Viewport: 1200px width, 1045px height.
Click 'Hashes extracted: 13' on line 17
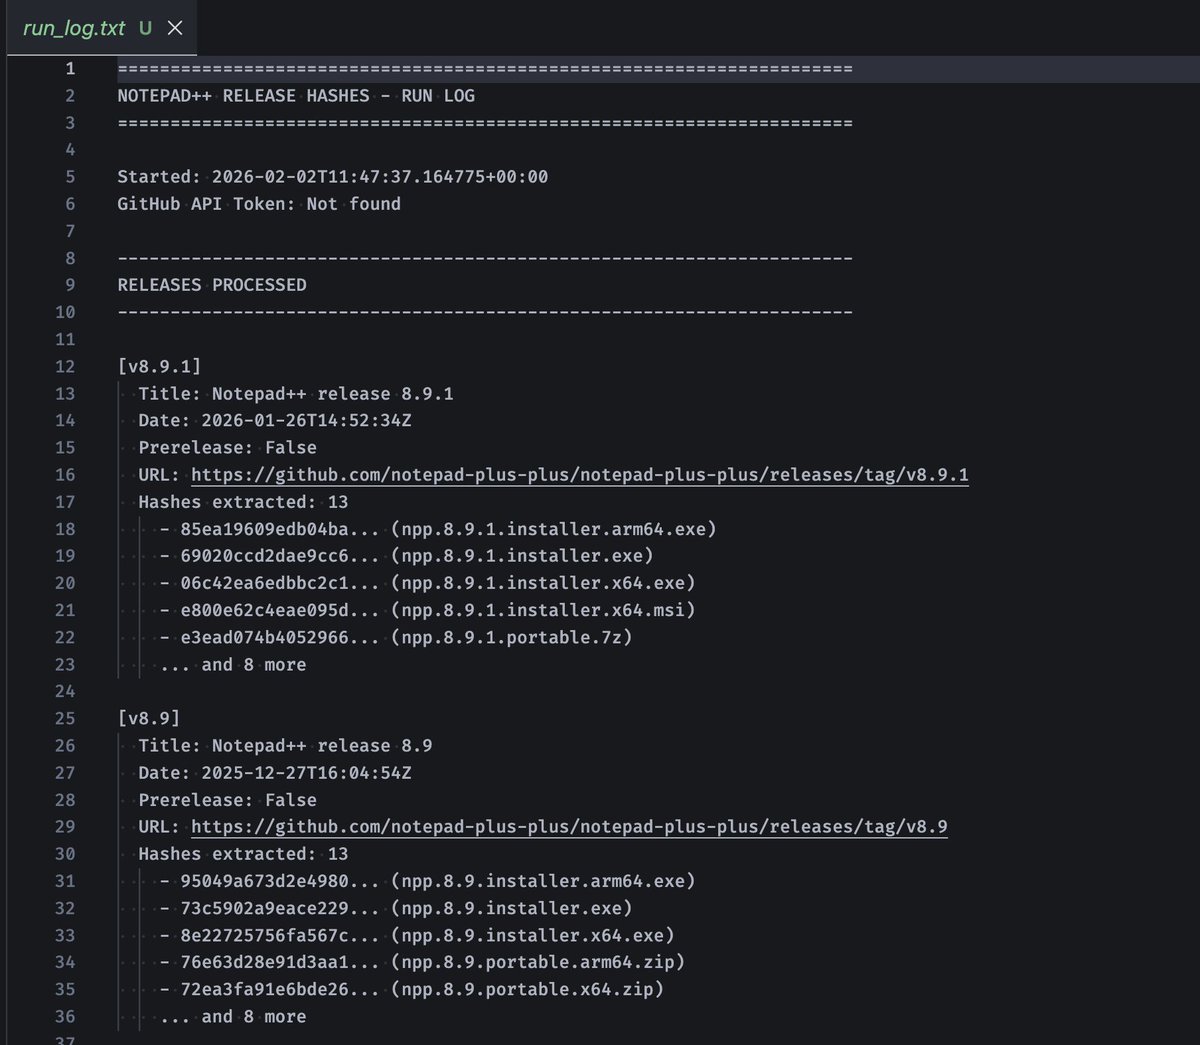[x=243, y=502]
